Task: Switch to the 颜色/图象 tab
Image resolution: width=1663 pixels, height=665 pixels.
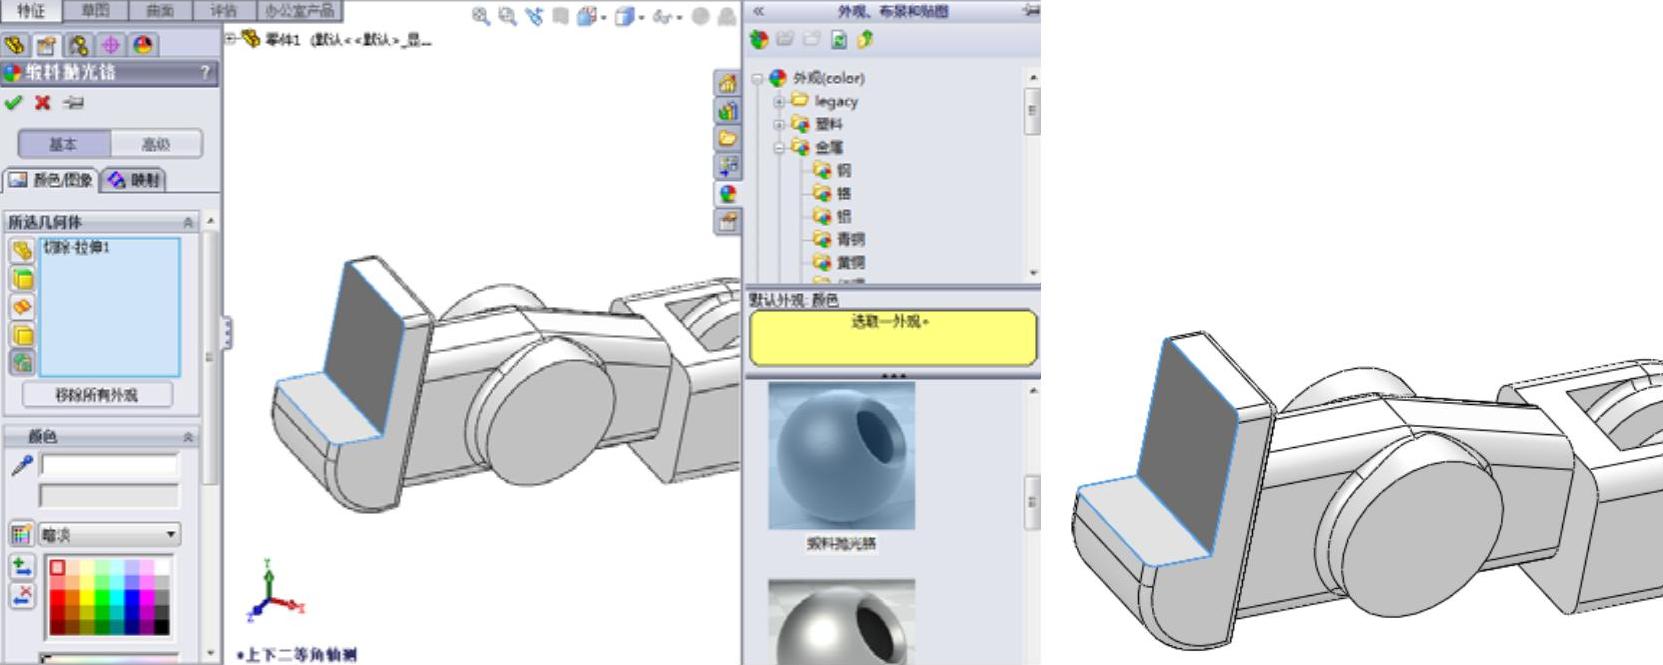Action: (51, 180)
